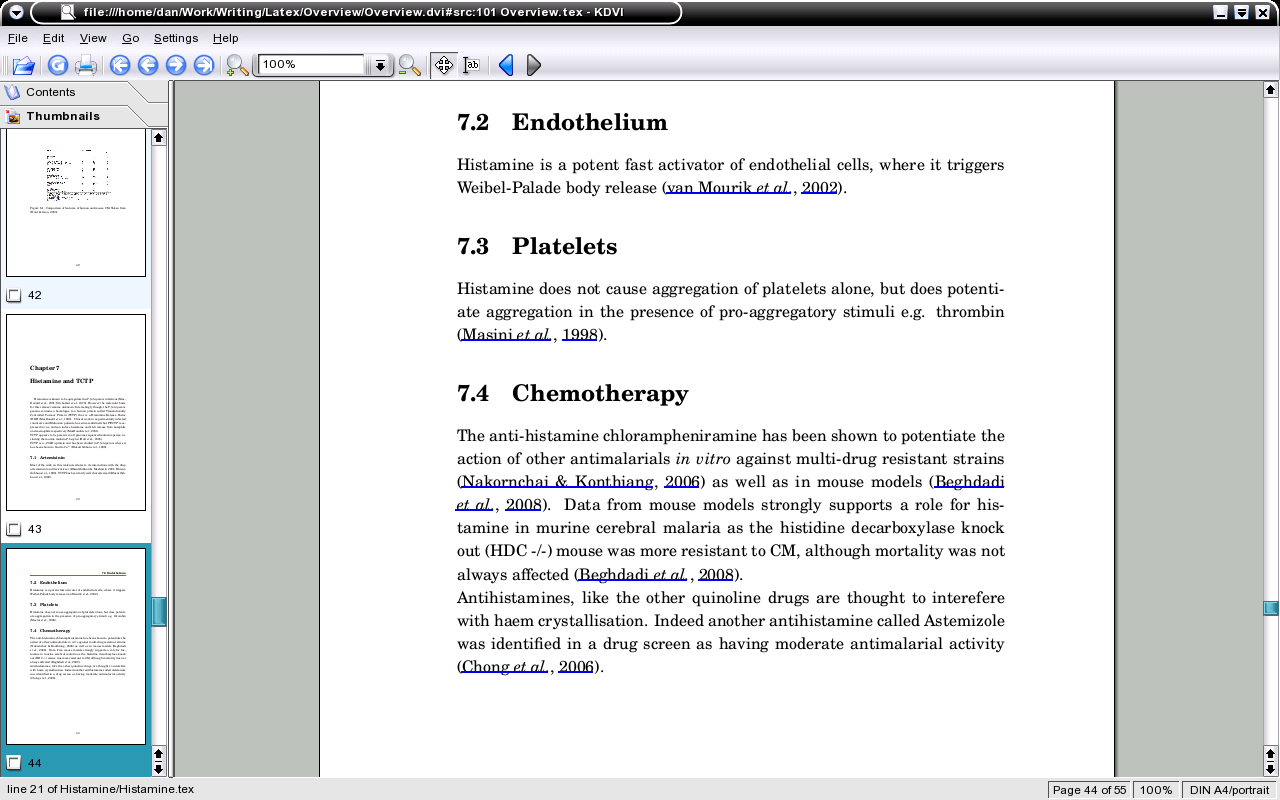Click the '7.3 Platelets' section heading
This screenshot has width=1280, height=800.
click(537, 246)
